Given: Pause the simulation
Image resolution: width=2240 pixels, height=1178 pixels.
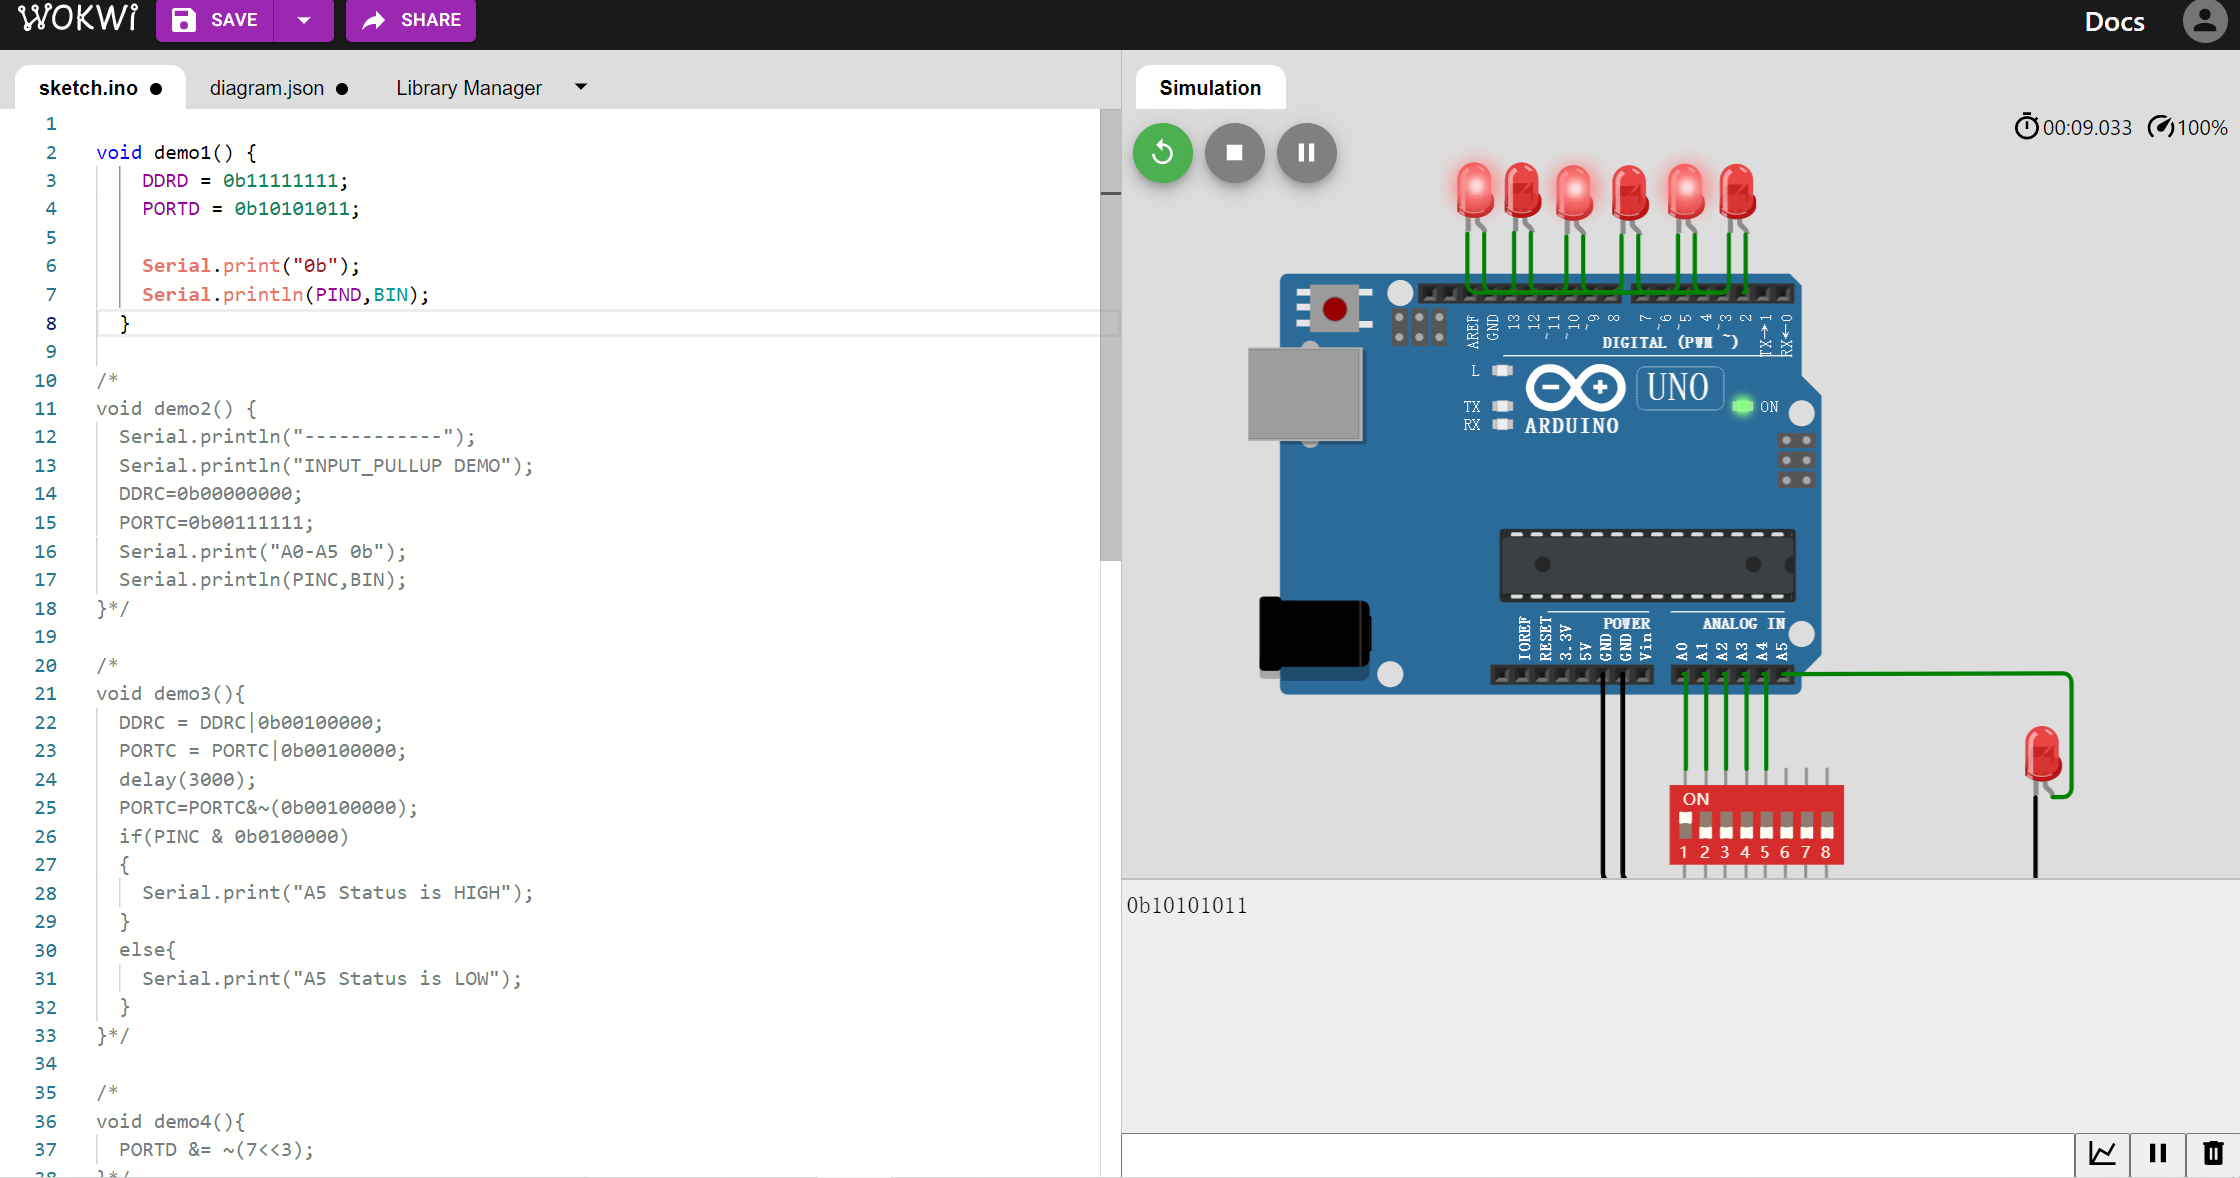Looking at the screenshot, I should pos(1306,153).
